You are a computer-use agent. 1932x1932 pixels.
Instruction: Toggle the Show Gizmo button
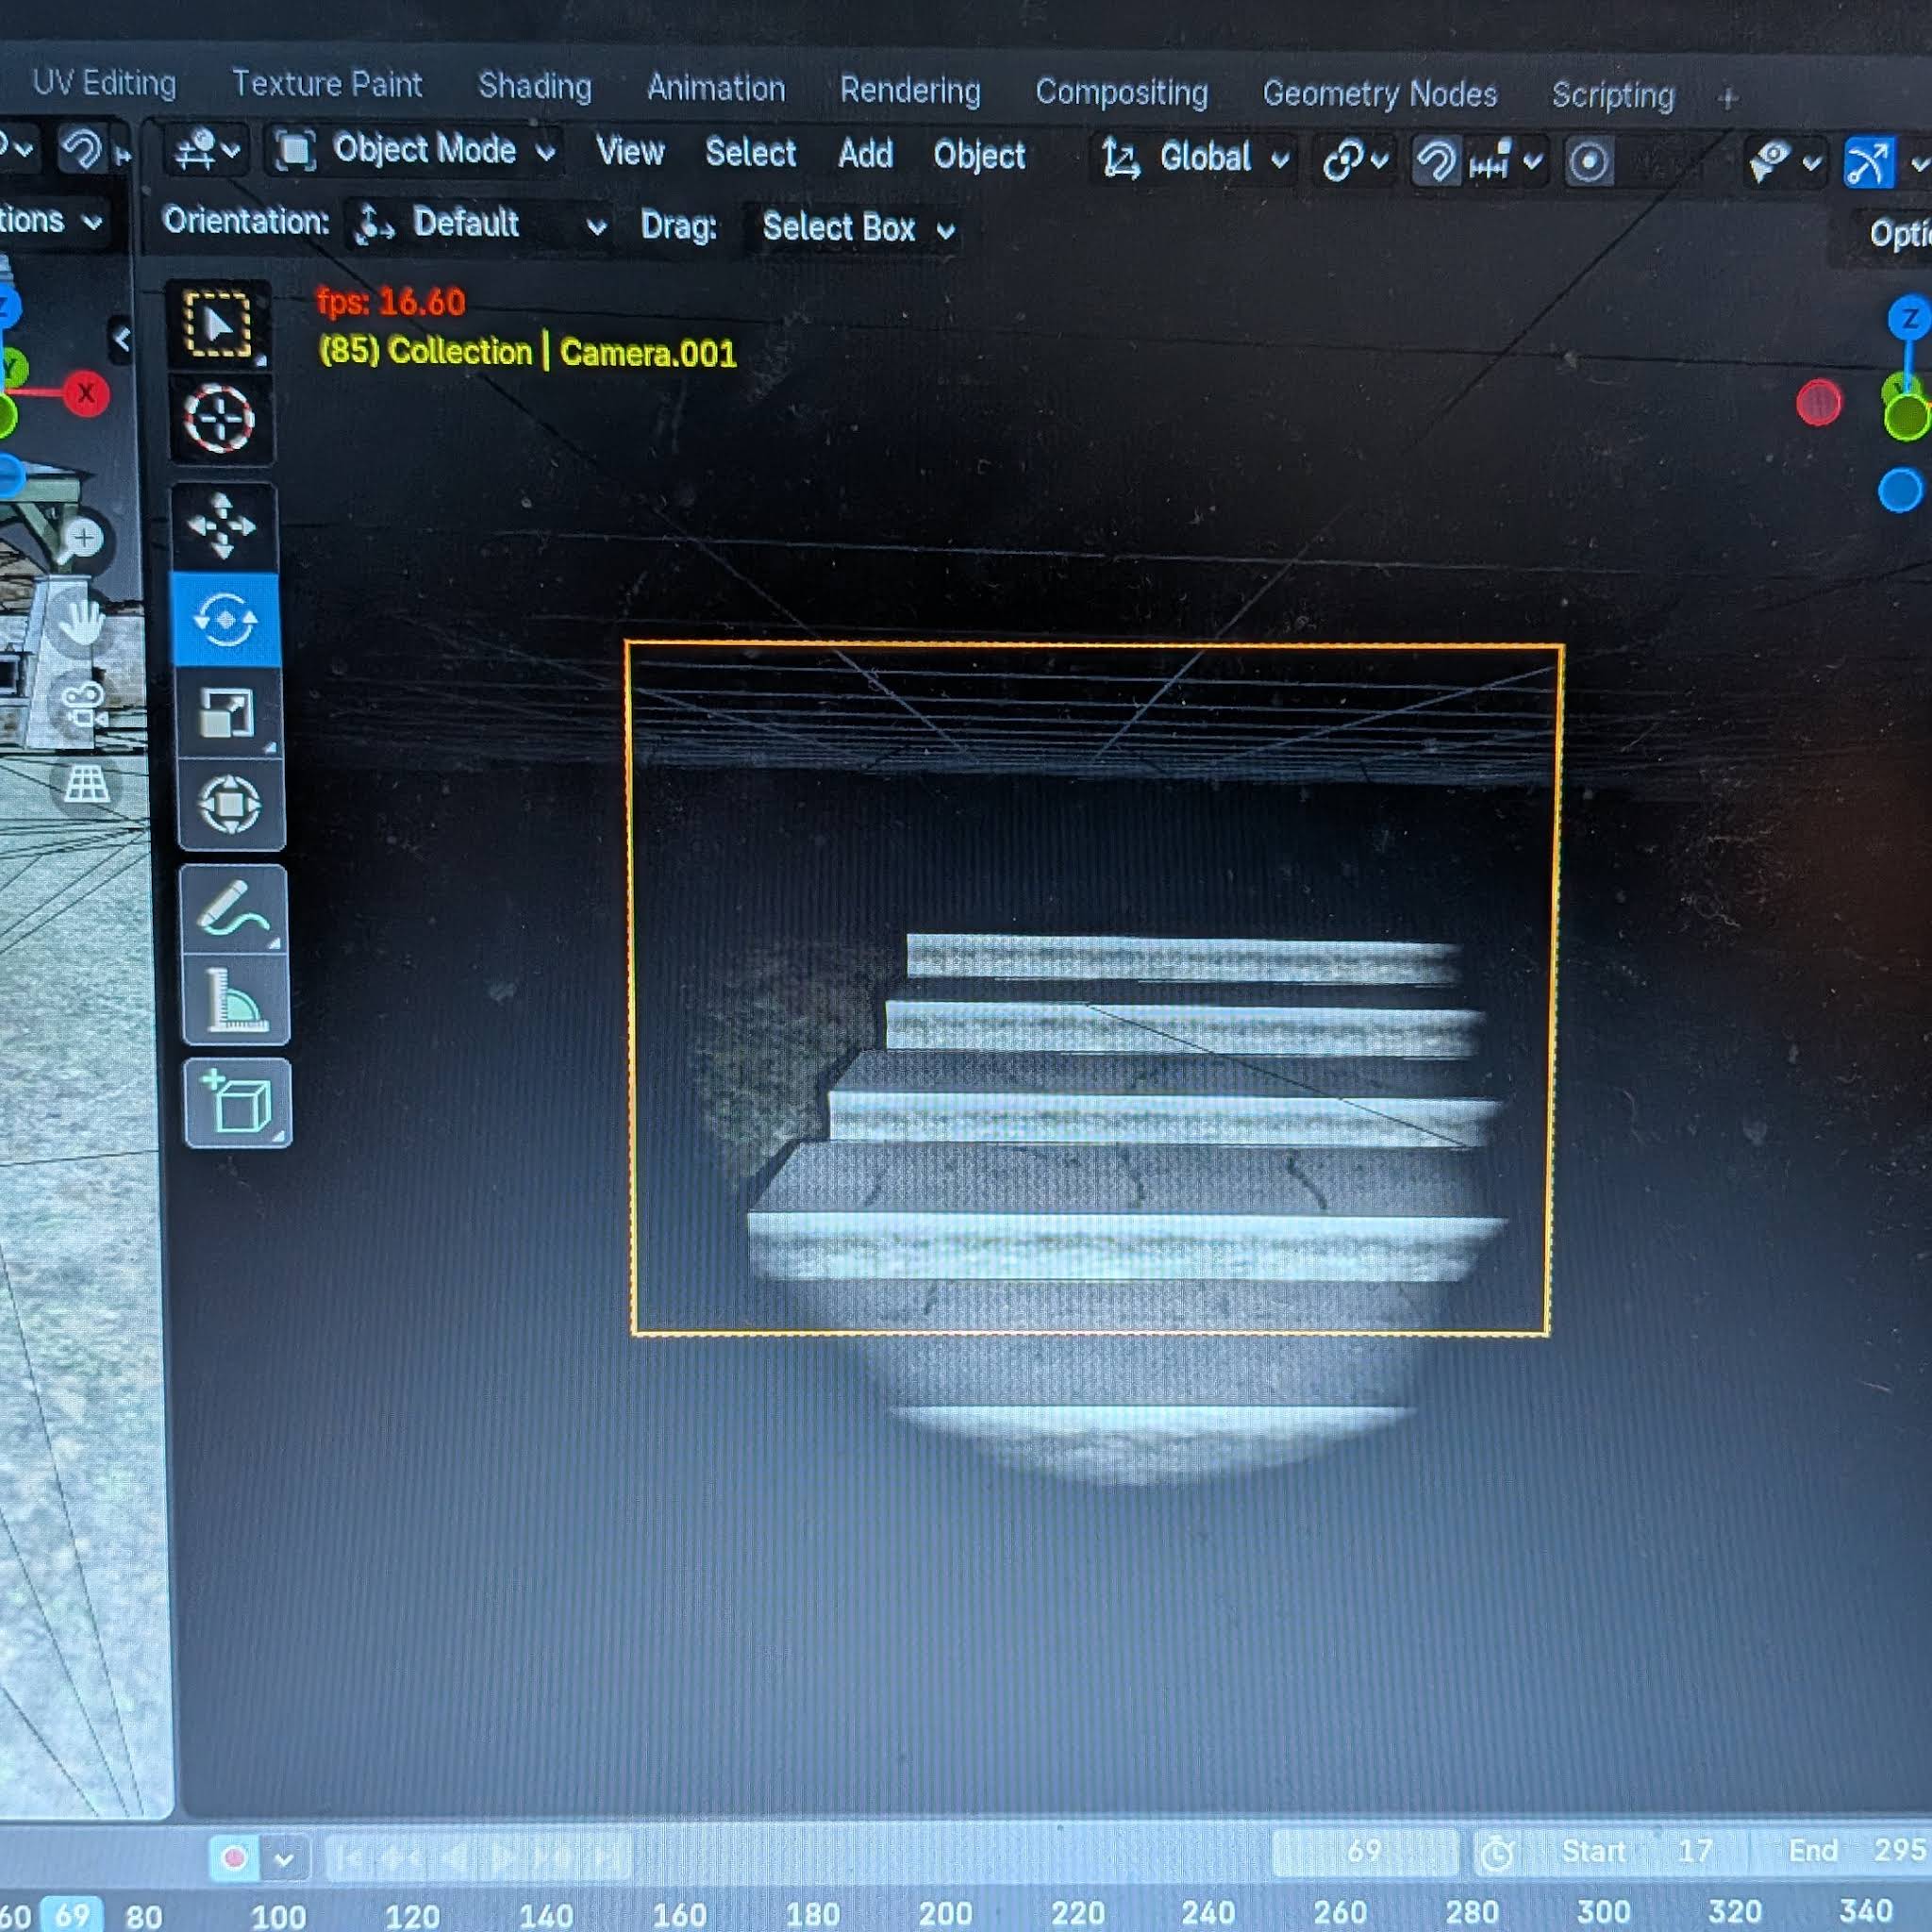tap(1868, 163)
